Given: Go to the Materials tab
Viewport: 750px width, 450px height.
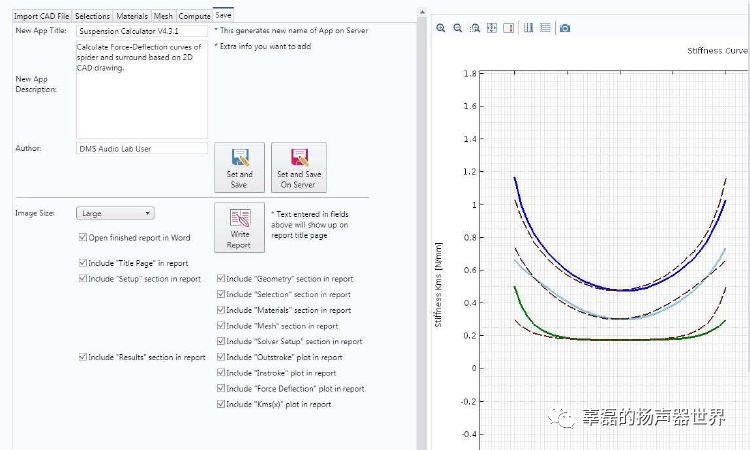Looking at the screenshot, I should (x=132, y=16).
